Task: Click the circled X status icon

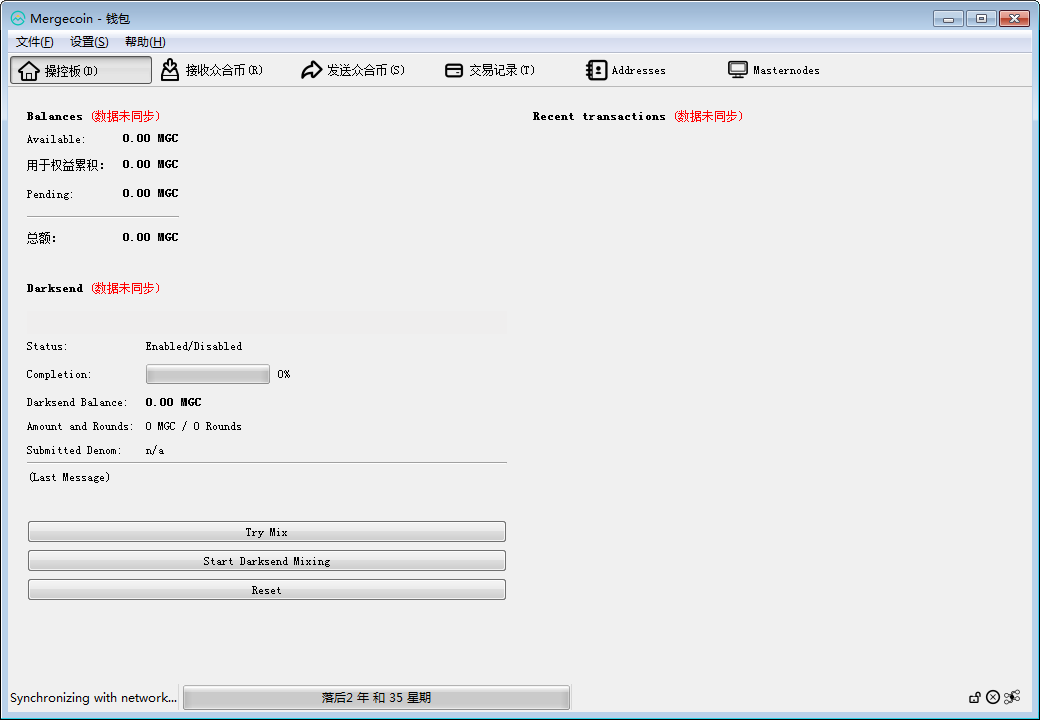Action: [x=993, y=697]
